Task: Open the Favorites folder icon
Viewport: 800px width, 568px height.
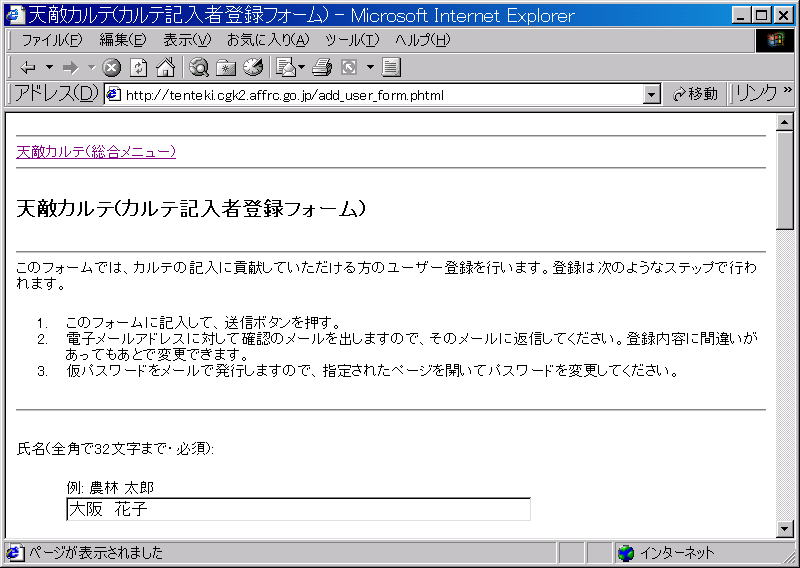Action: pyautogui.click(x=226, y=68)
